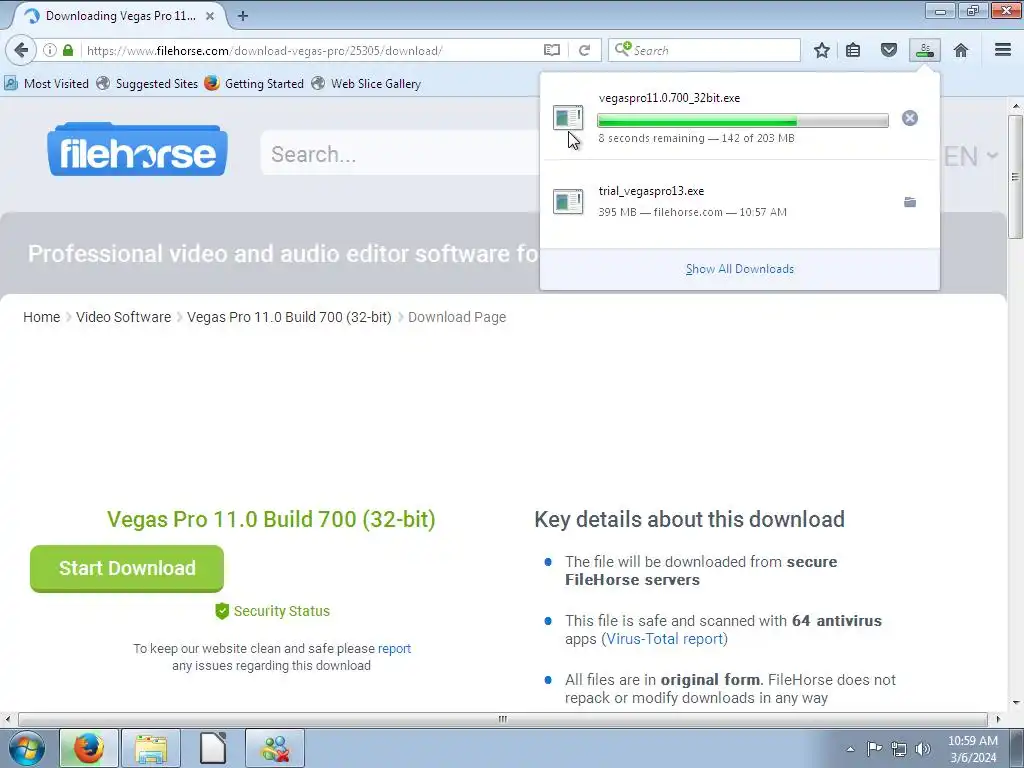Select the Downloading Vegas Pro 11 tab

[x=120, y=16]
